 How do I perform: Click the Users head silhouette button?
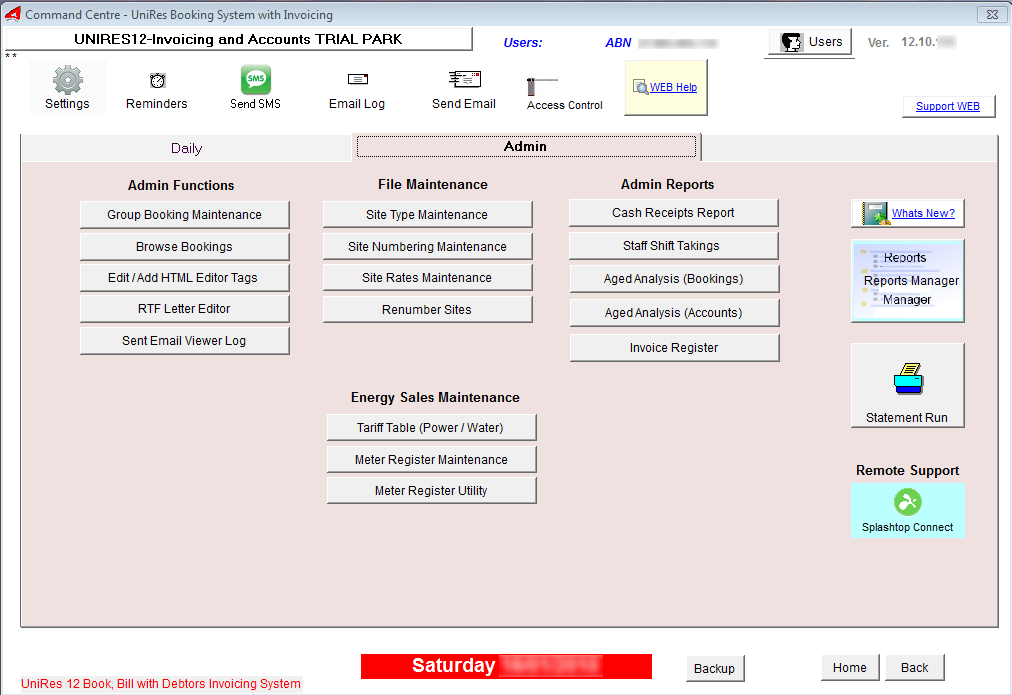click(x=810, y=42)
